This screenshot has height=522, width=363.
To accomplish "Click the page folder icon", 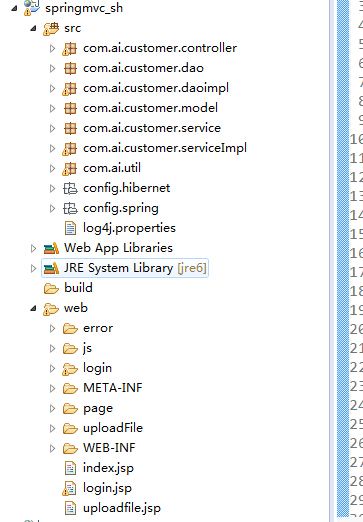I will (x=70, y=408).
